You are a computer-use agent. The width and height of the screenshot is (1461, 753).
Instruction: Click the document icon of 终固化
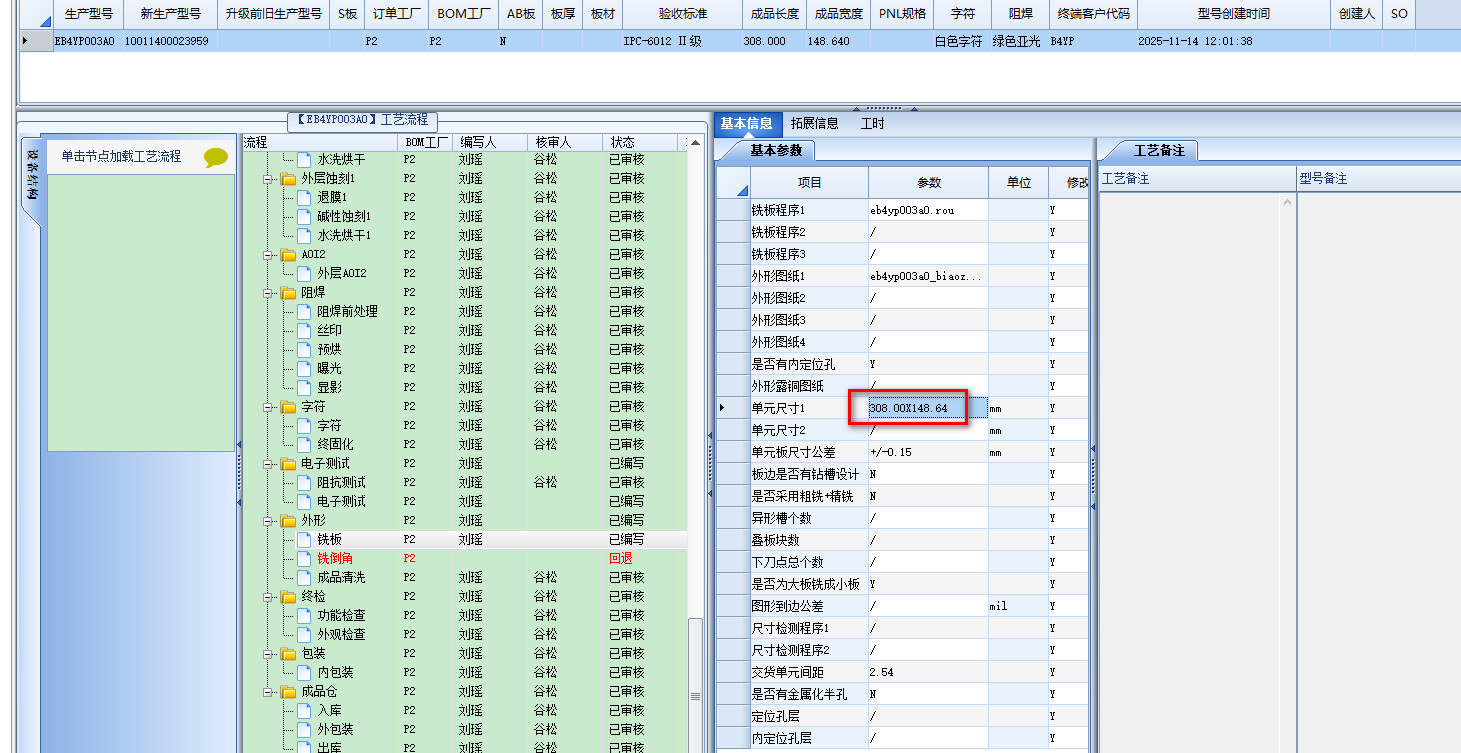pyautogui.click(x=304, y=445)
